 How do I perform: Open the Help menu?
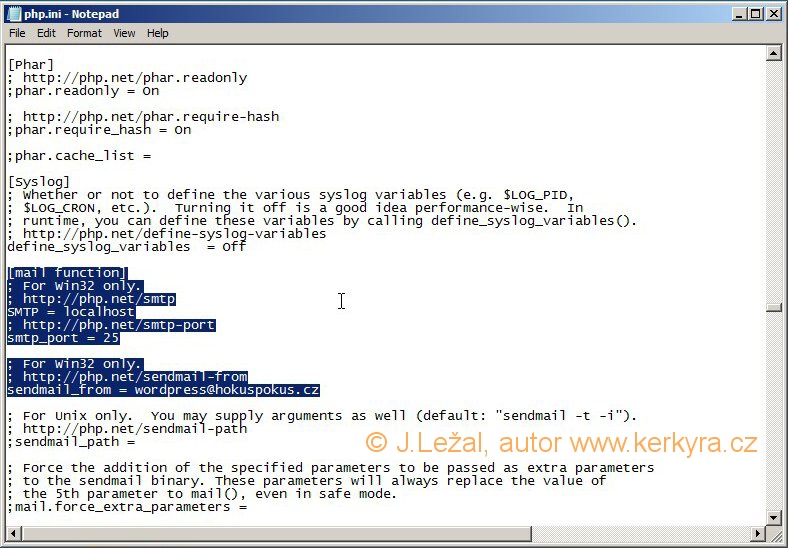[158, 33]
